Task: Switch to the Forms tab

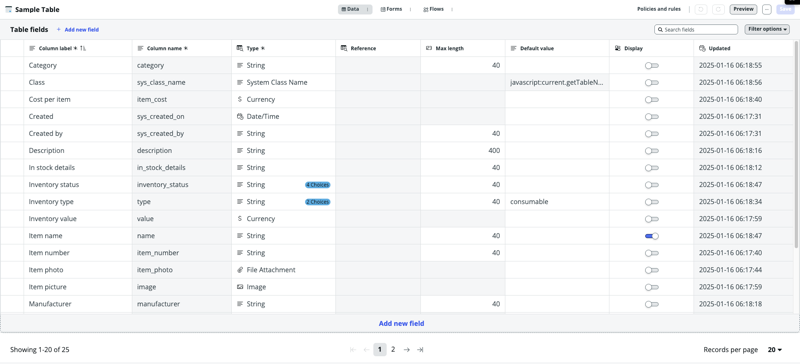Action: point(392,9)
